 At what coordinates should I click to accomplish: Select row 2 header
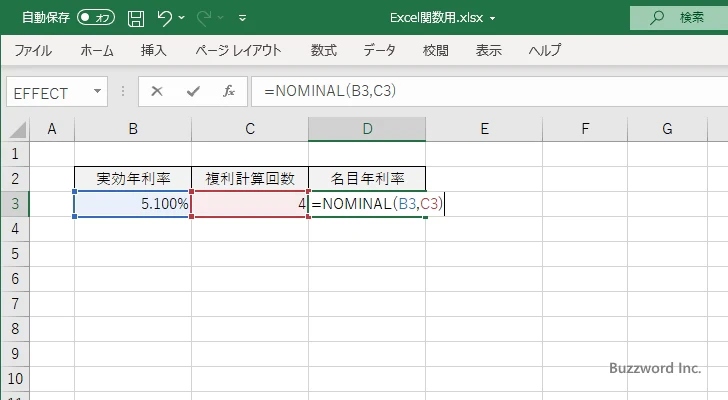click(x=15, y=179)
